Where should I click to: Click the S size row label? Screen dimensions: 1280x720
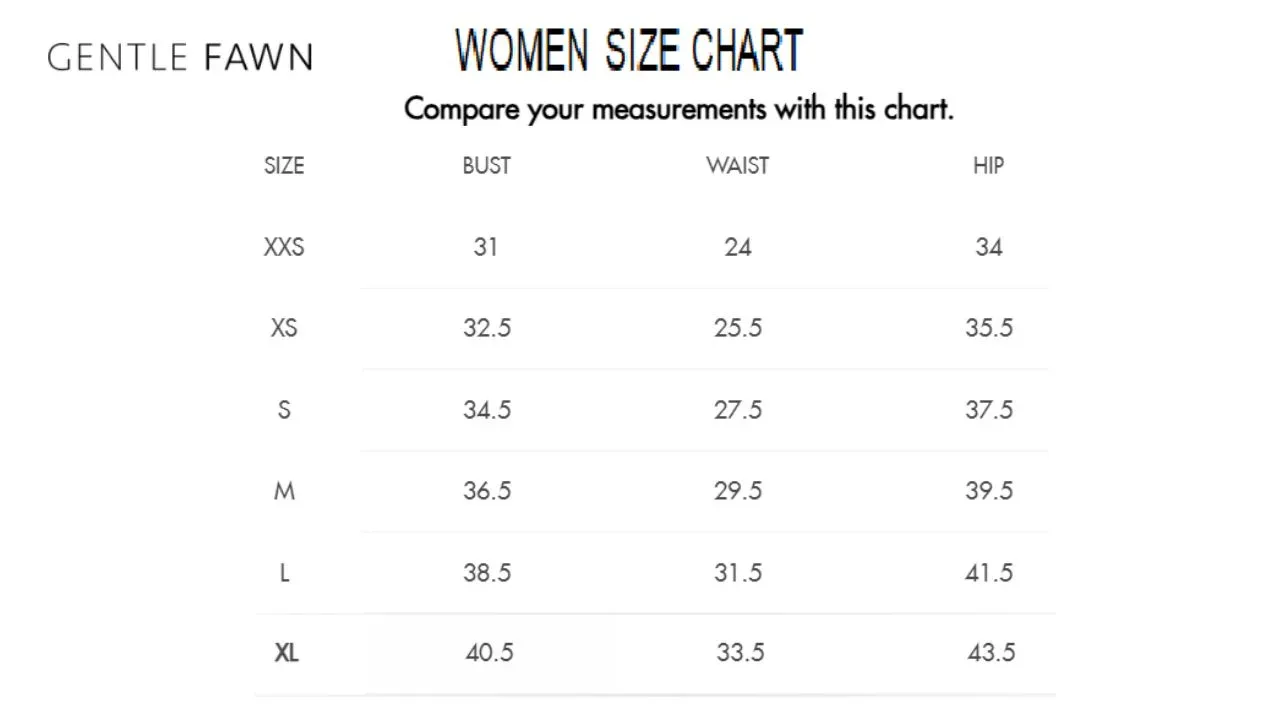[284, 410]
